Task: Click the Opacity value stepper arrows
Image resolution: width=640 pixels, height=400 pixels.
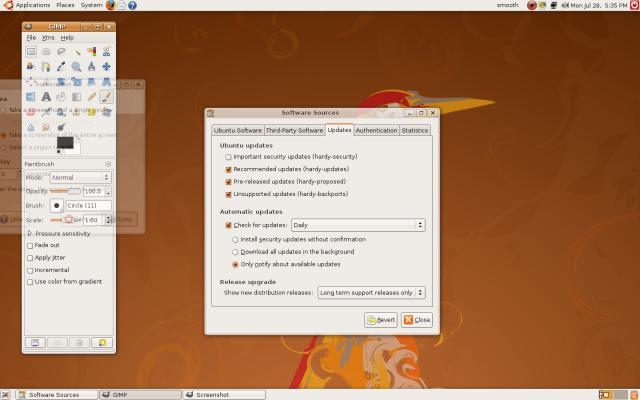Action: click(x=108, y=191)
